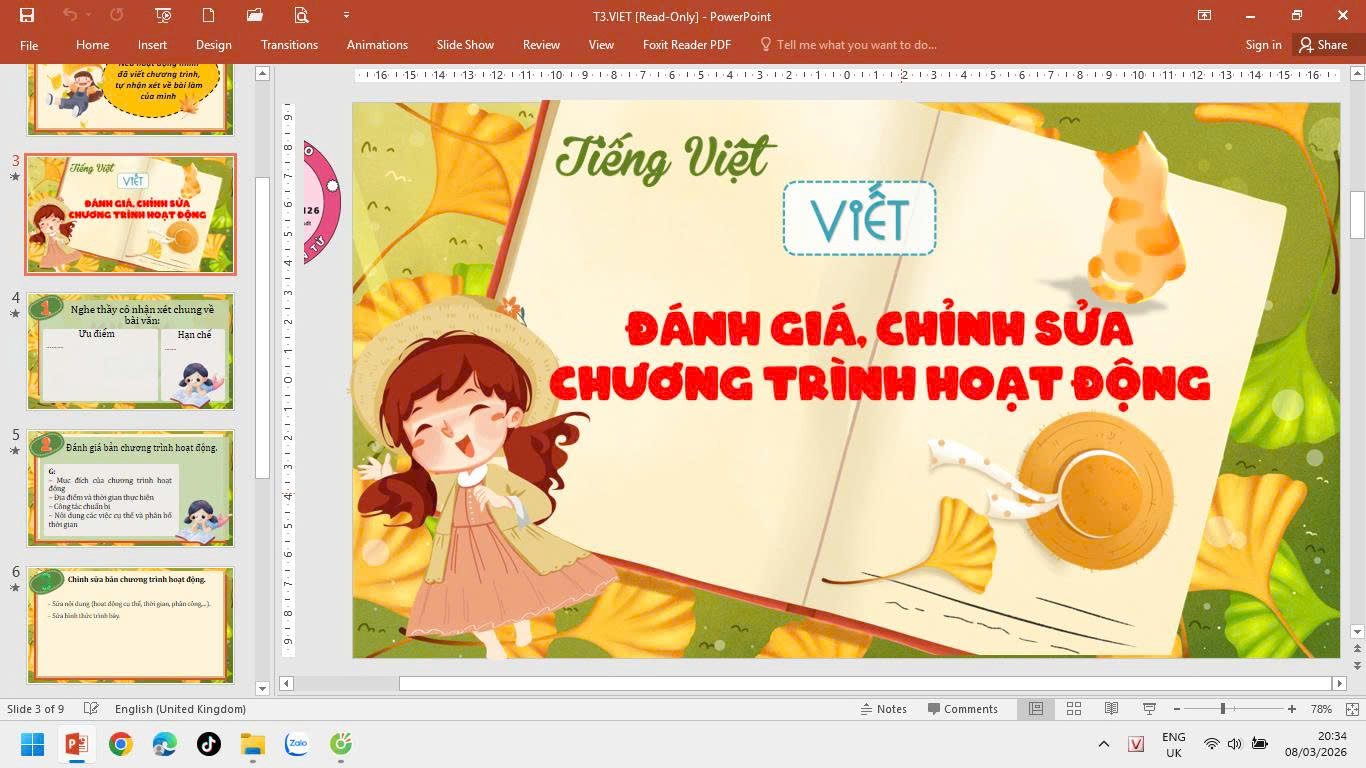Click the Sign in link
The image size is (1366, 768).
(x=1263, y=45)
